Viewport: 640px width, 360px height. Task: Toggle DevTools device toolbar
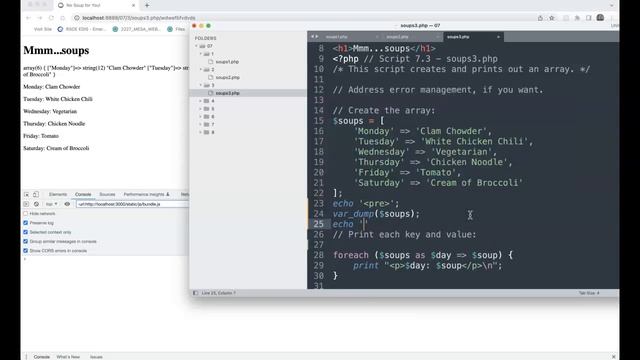coord(36,194)
